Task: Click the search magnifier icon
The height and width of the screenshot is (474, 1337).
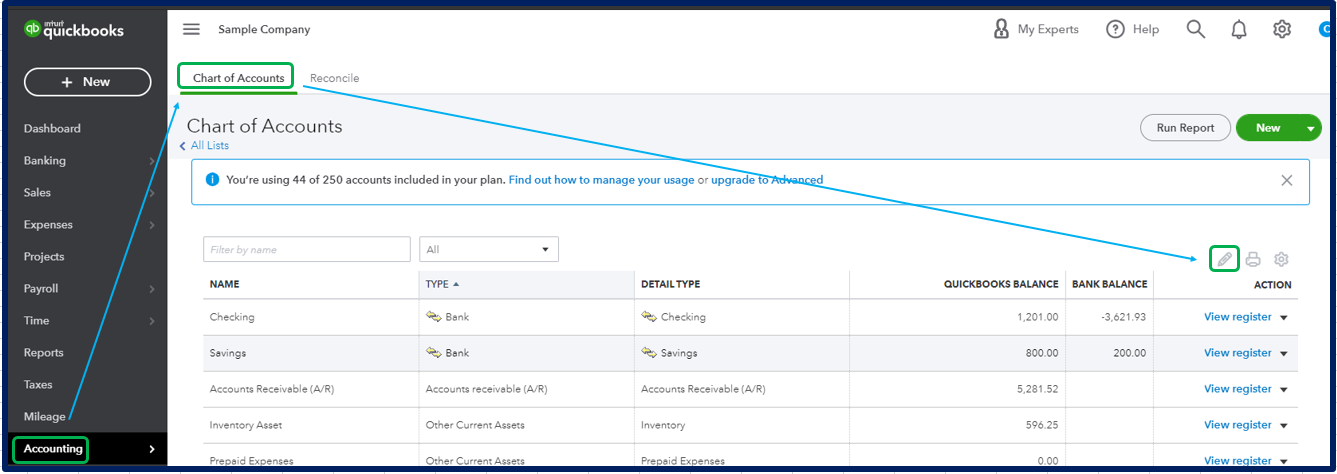Action: (1196, 29)
